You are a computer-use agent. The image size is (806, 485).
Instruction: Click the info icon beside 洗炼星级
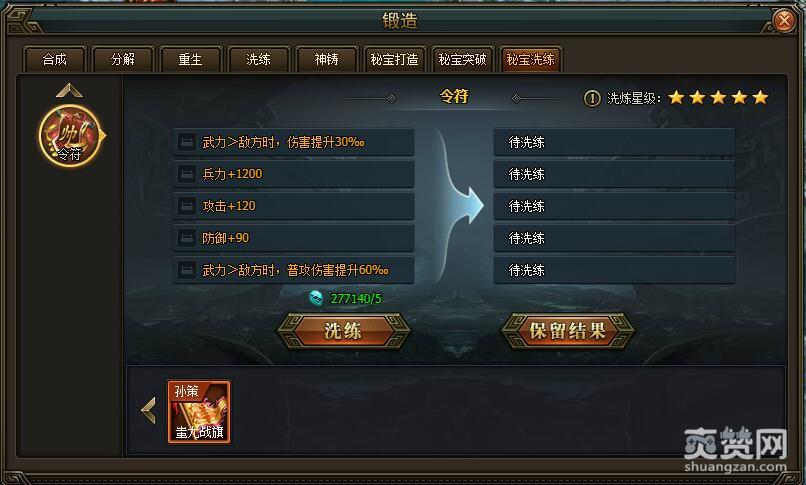pyautogui.click(x=592, y=98)
